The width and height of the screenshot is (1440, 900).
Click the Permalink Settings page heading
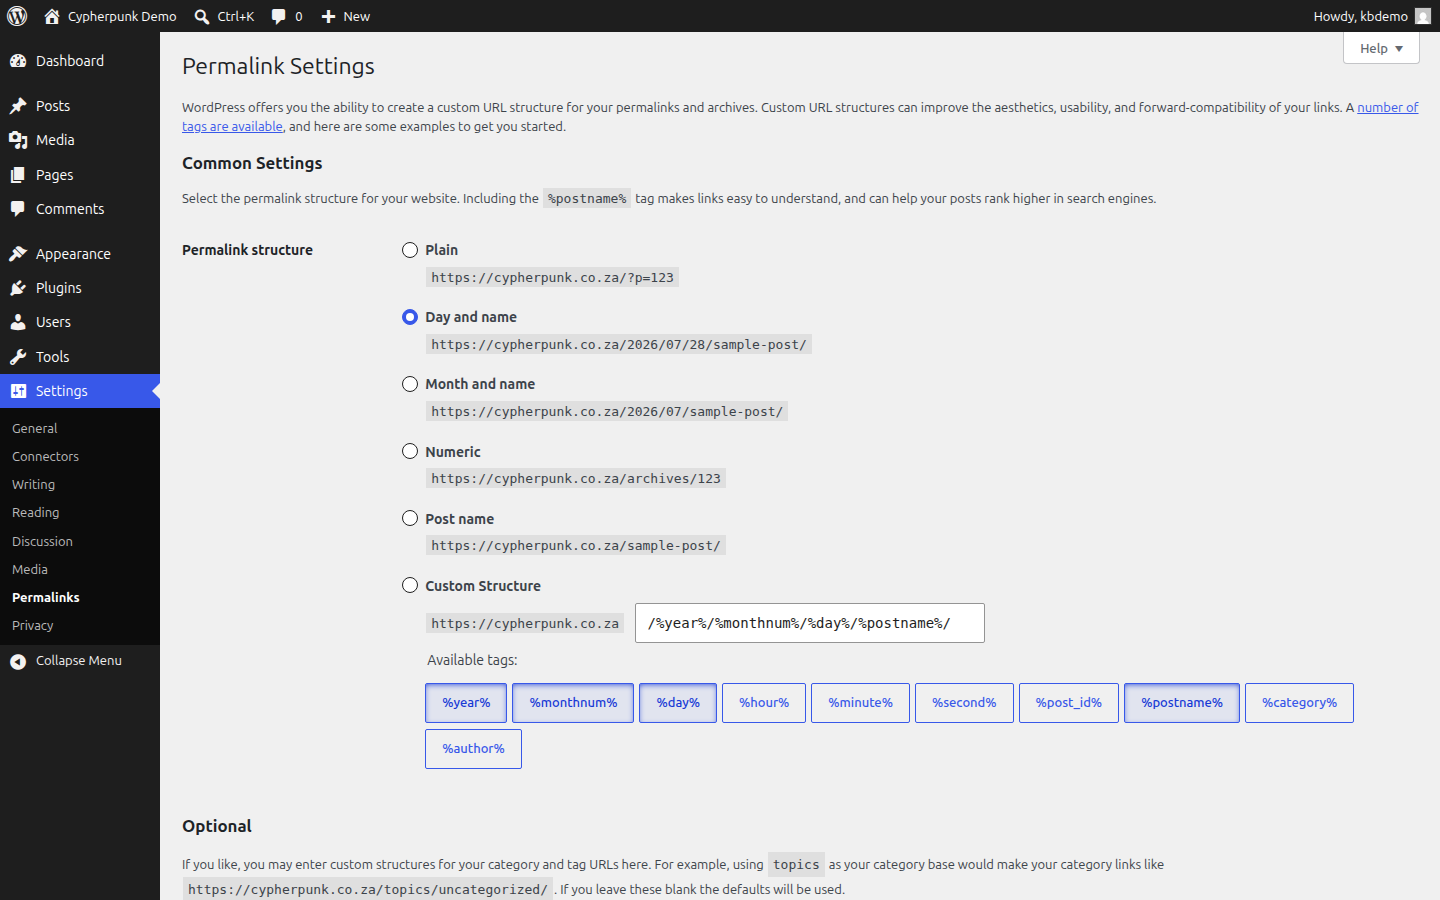278,66
